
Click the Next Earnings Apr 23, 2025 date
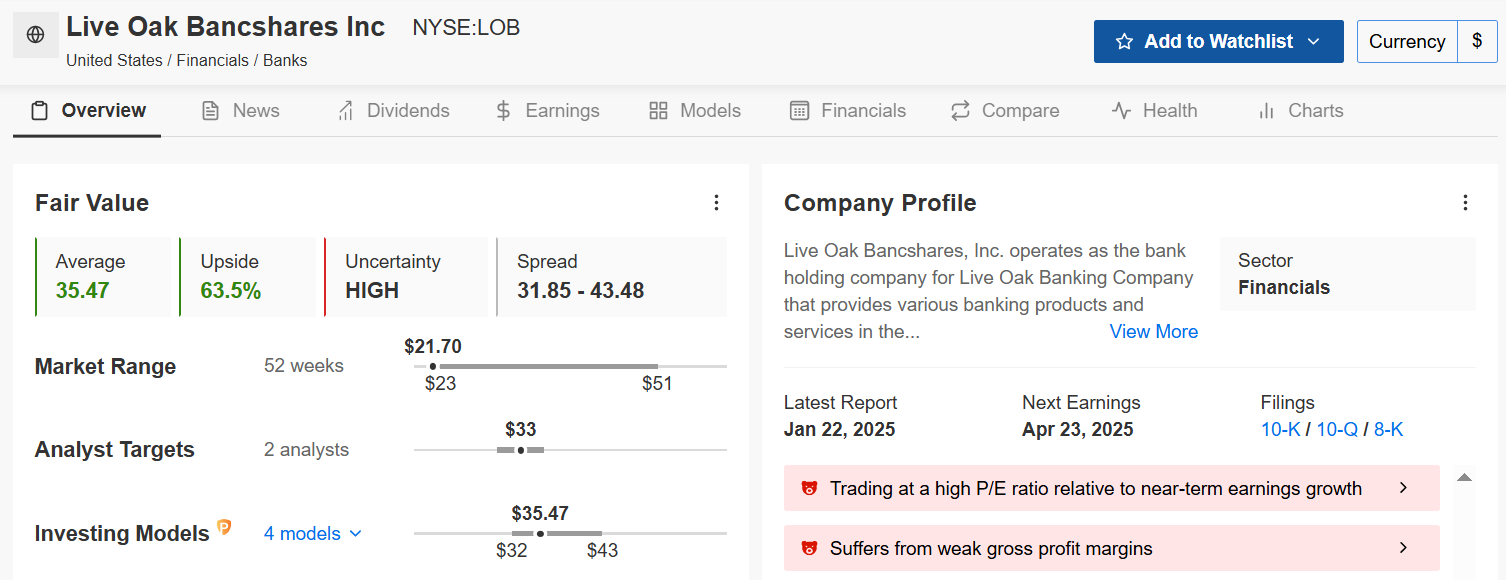coord(1078,430)
